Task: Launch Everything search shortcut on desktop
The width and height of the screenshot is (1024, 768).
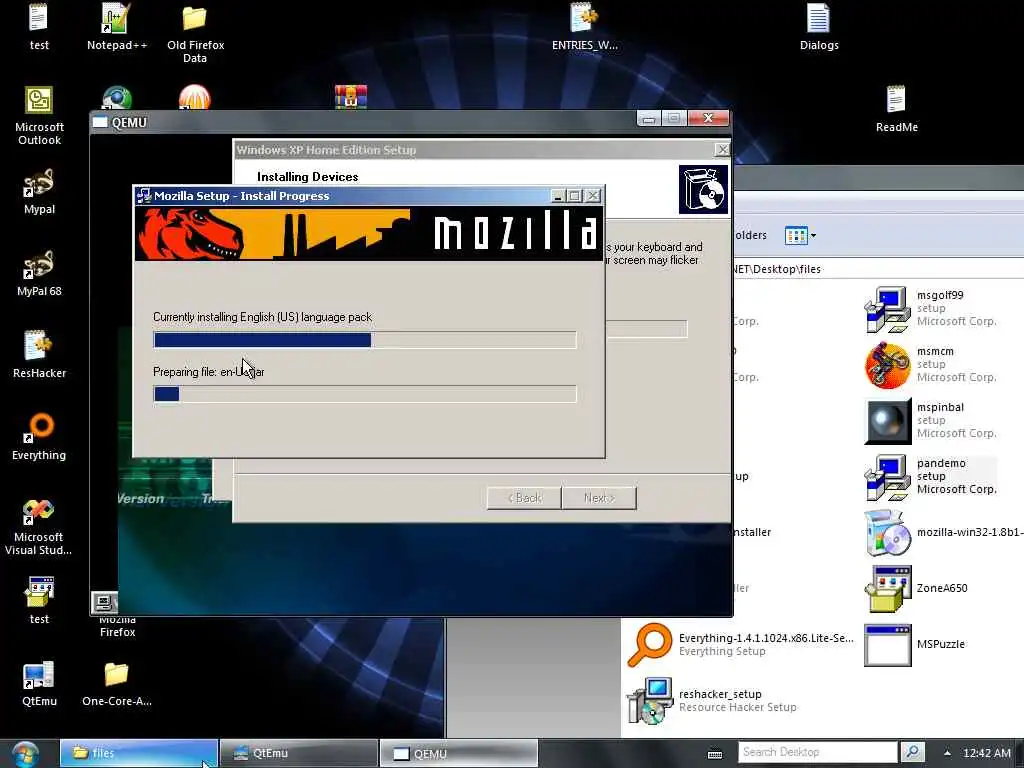Action: tap(39, 436)
